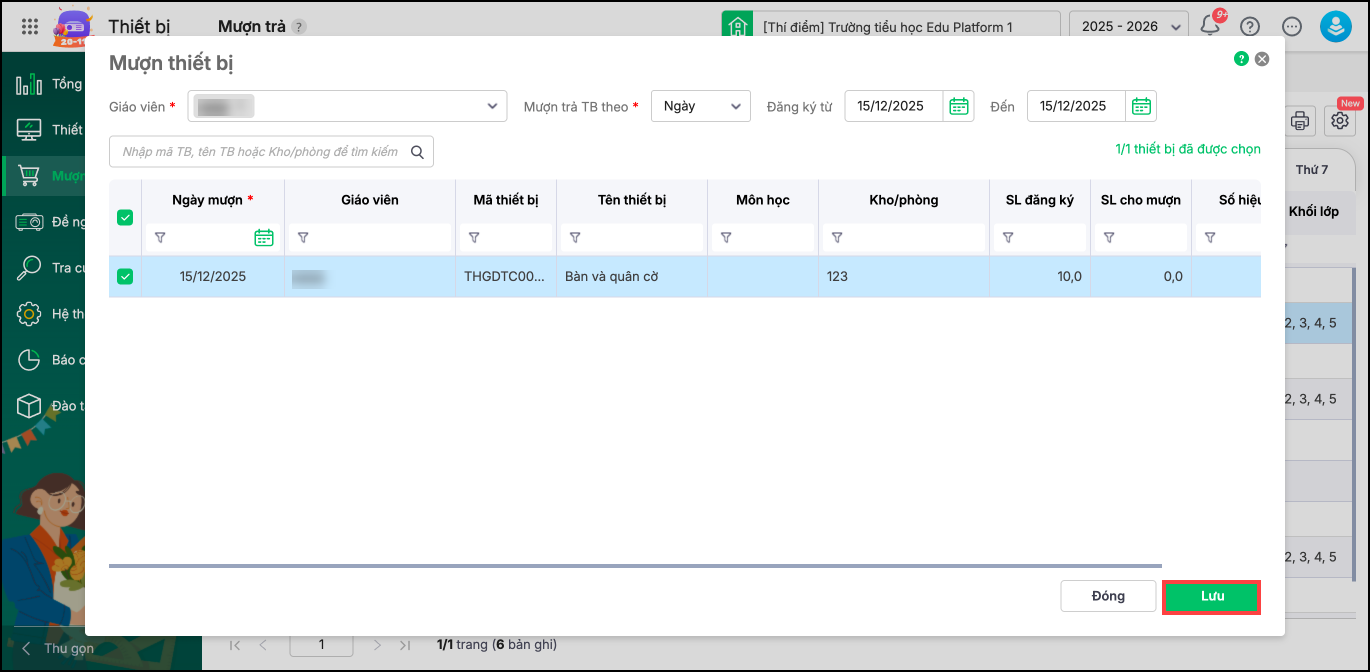Expand the Giáo viên dropdown
The image size is (1370, 672).
492,106
